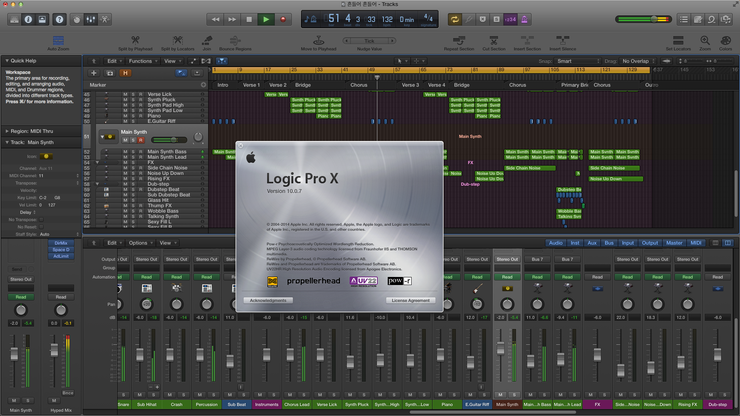Collapse the FX track stack triangle
740x416 pixels.
pos(98,162)
